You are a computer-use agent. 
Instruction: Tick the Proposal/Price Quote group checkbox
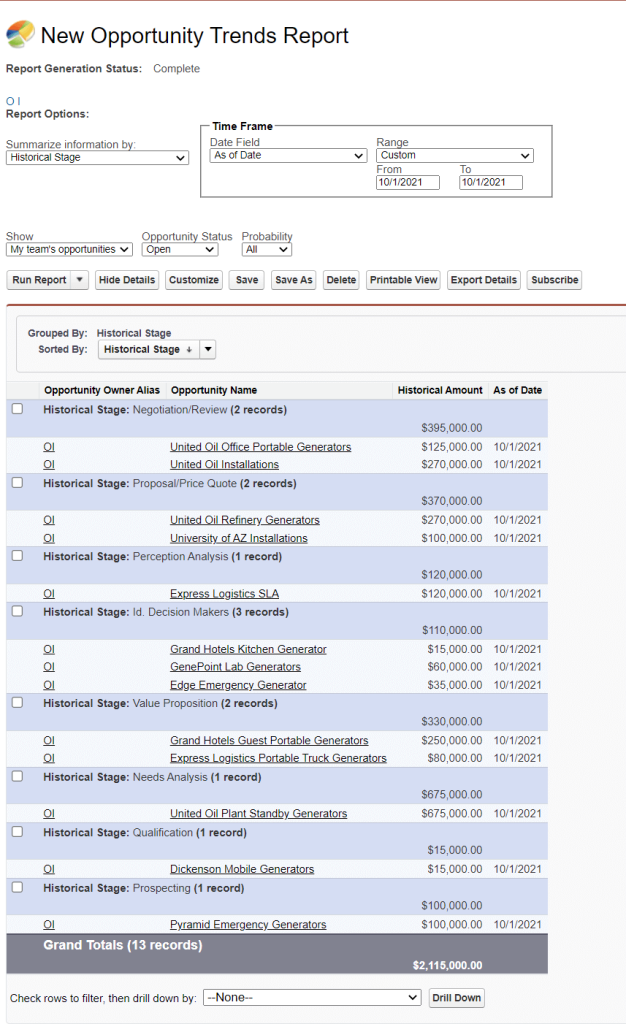pyautogui.click(x=17, y=483)
